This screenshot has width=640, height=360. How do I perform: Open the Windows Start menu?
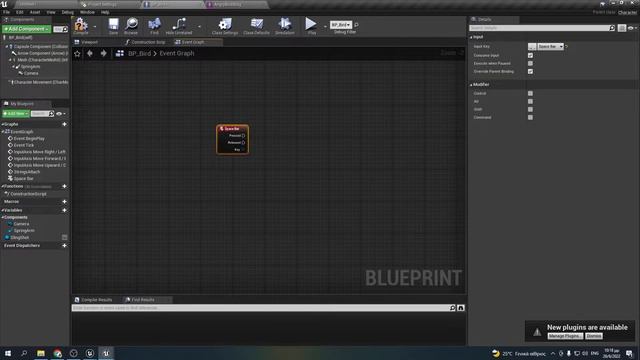(x=8, y=353)
